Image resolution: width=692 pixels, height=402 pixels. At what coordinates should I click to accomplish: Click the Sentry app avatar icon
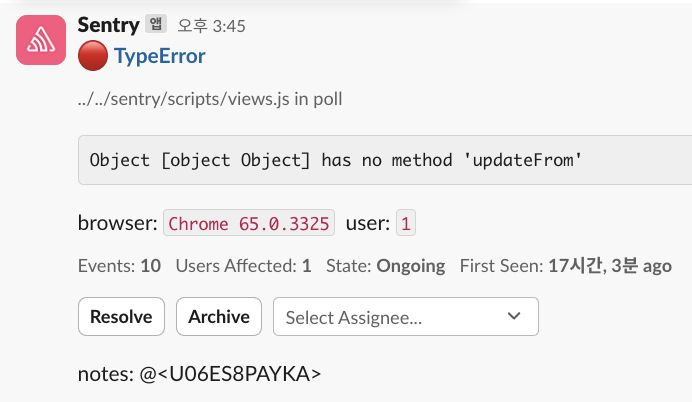click(x=41, y=40)
